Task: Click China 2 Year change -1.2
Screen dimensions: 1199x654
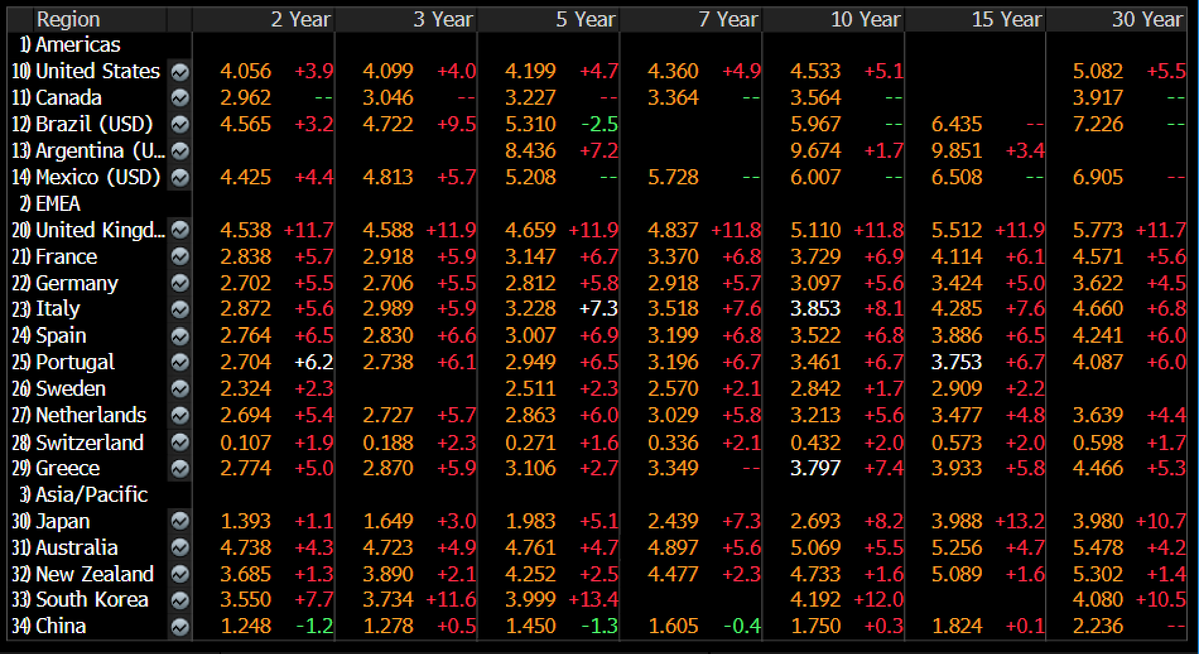Action: (x=314, y=627)
